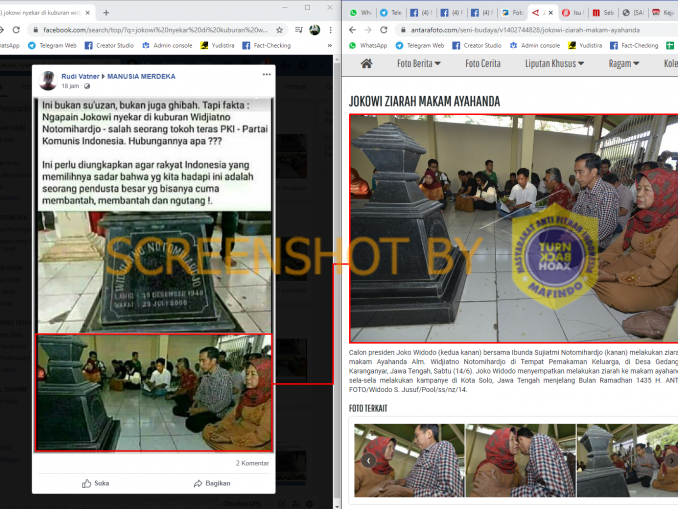
Task: Switch to first Facebook tab in right browser
Action: (x=421, y=13)
